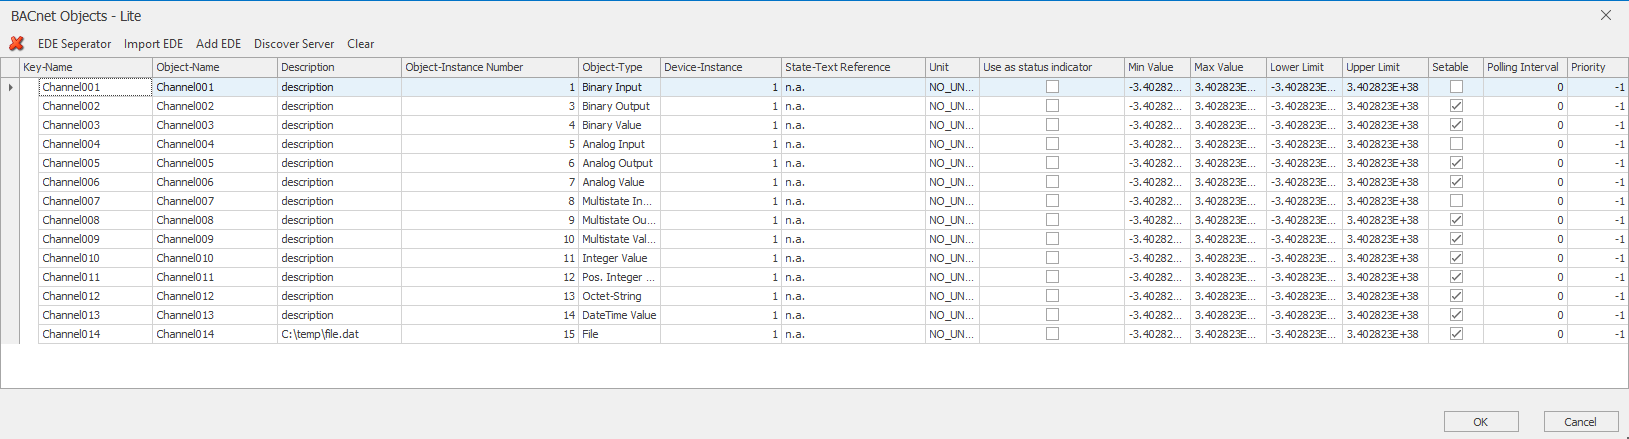Choose Import EDE from the toolbar

click(153, 44)
